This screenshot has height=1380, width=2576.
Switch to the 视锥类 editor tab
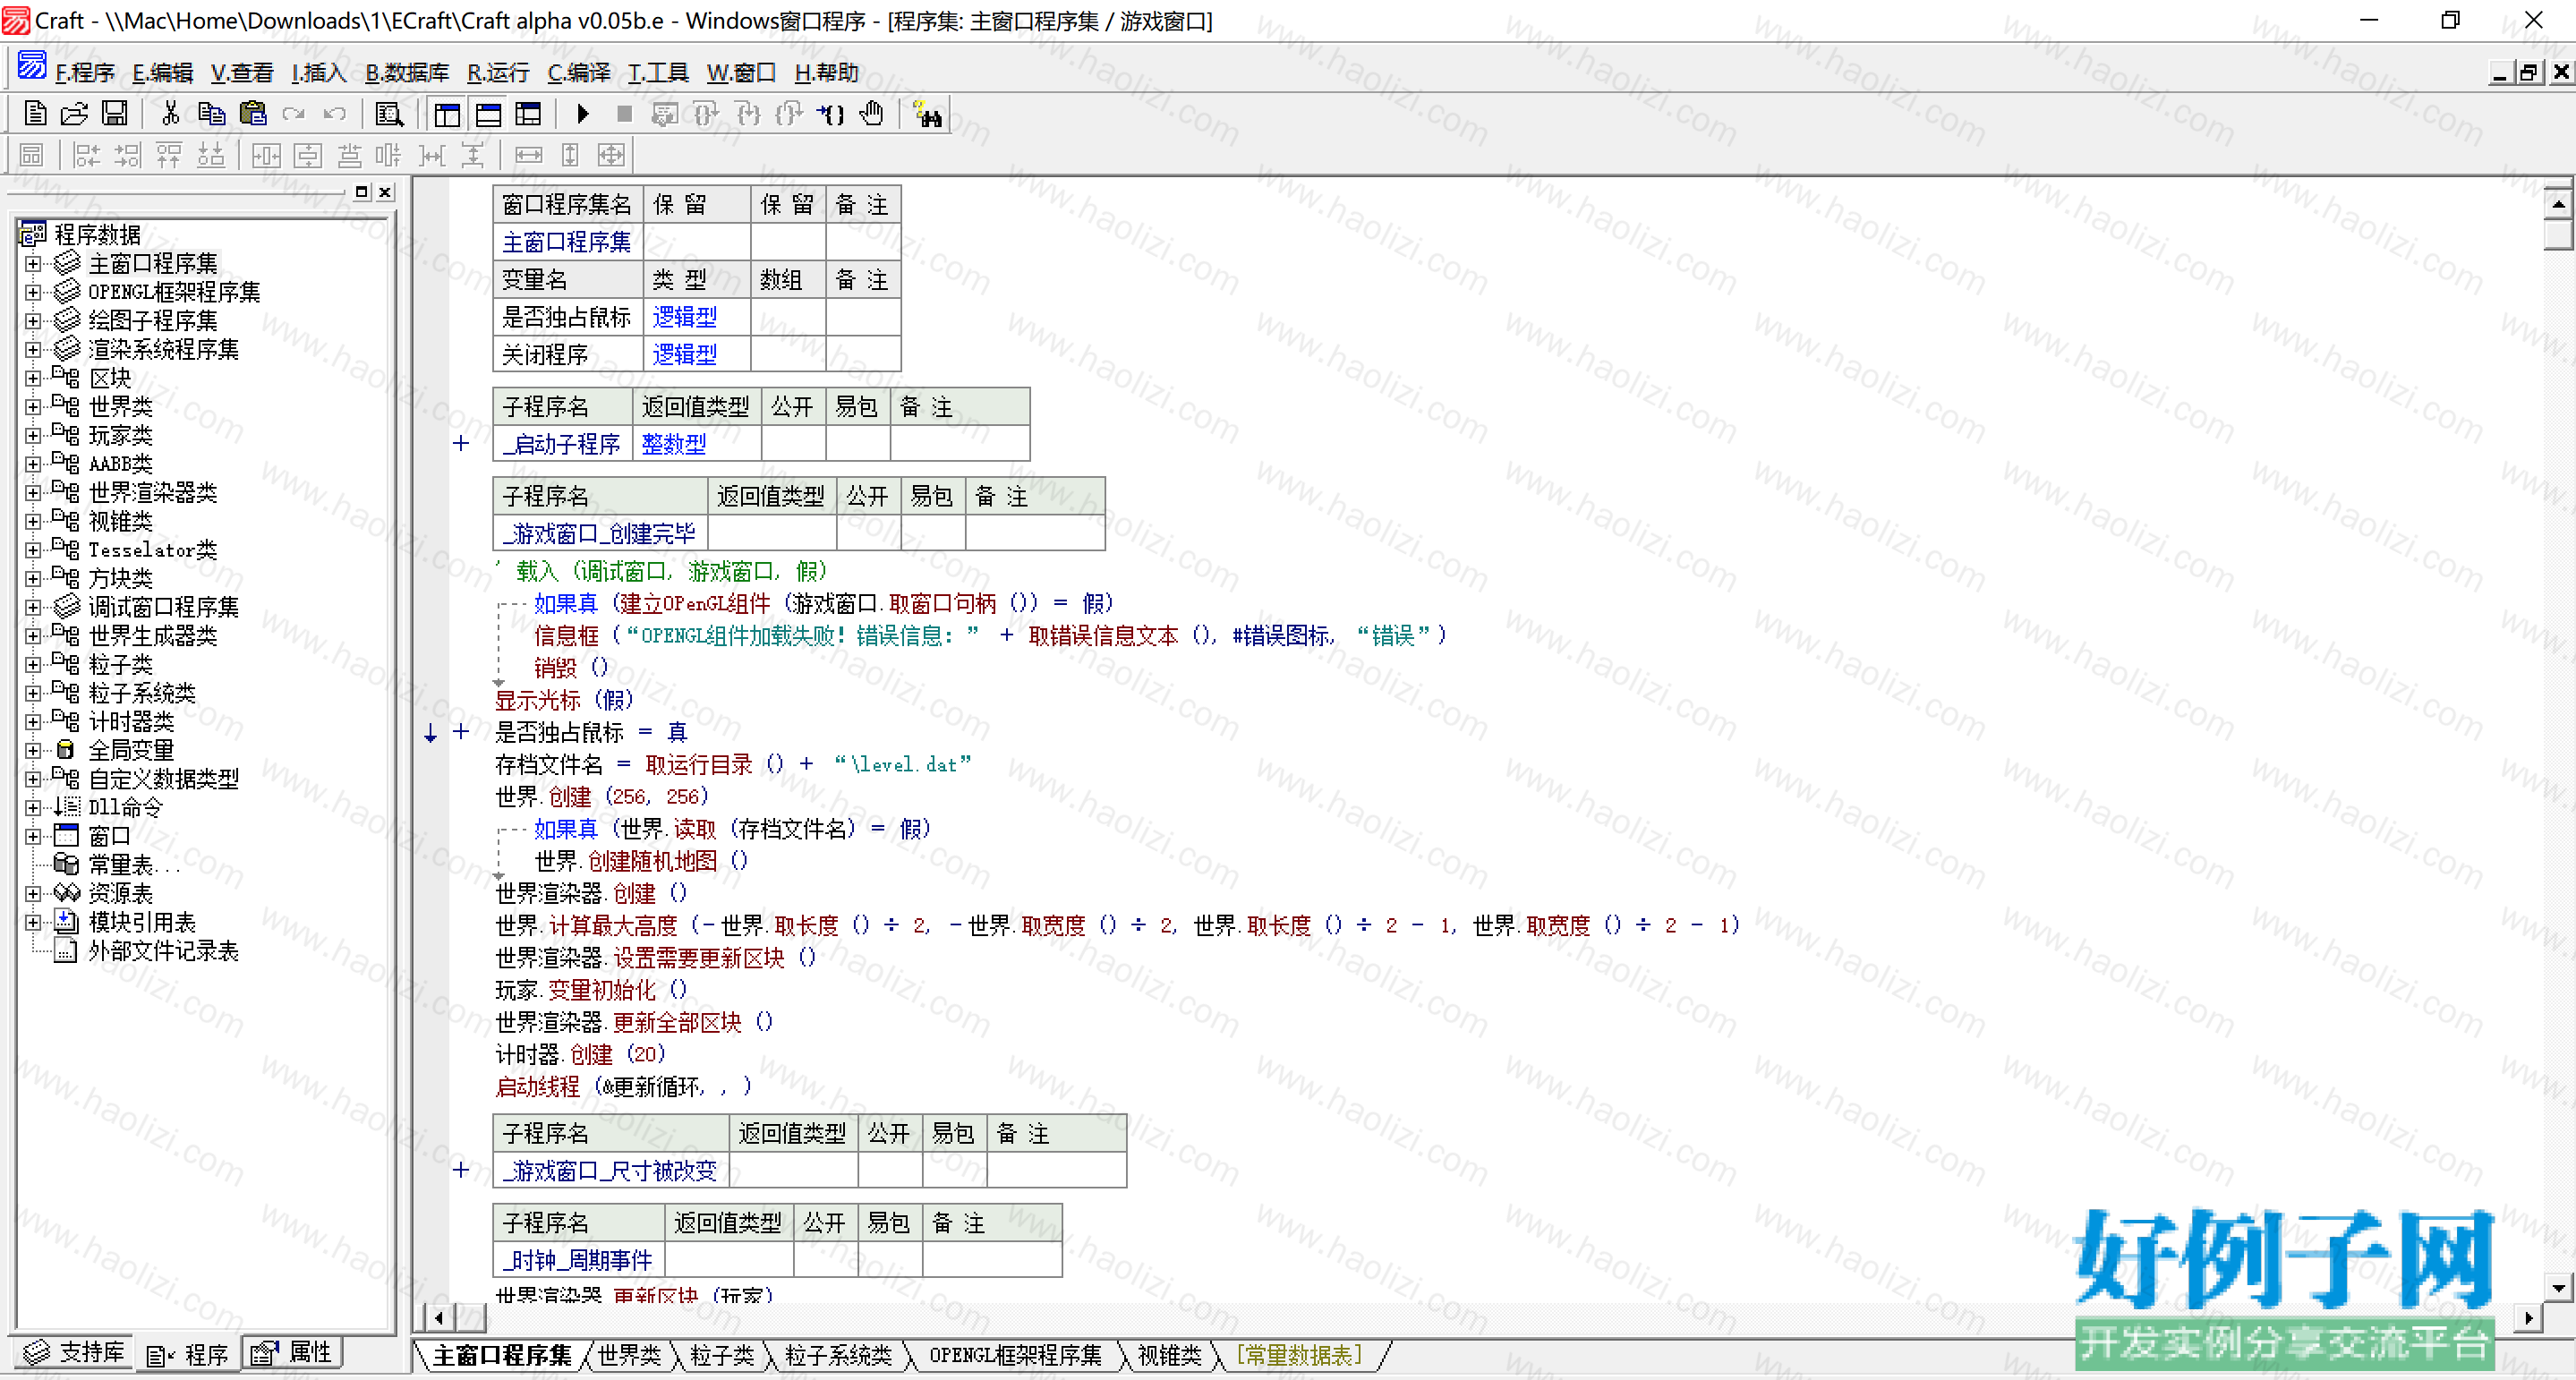[x=1169, y=1356]
